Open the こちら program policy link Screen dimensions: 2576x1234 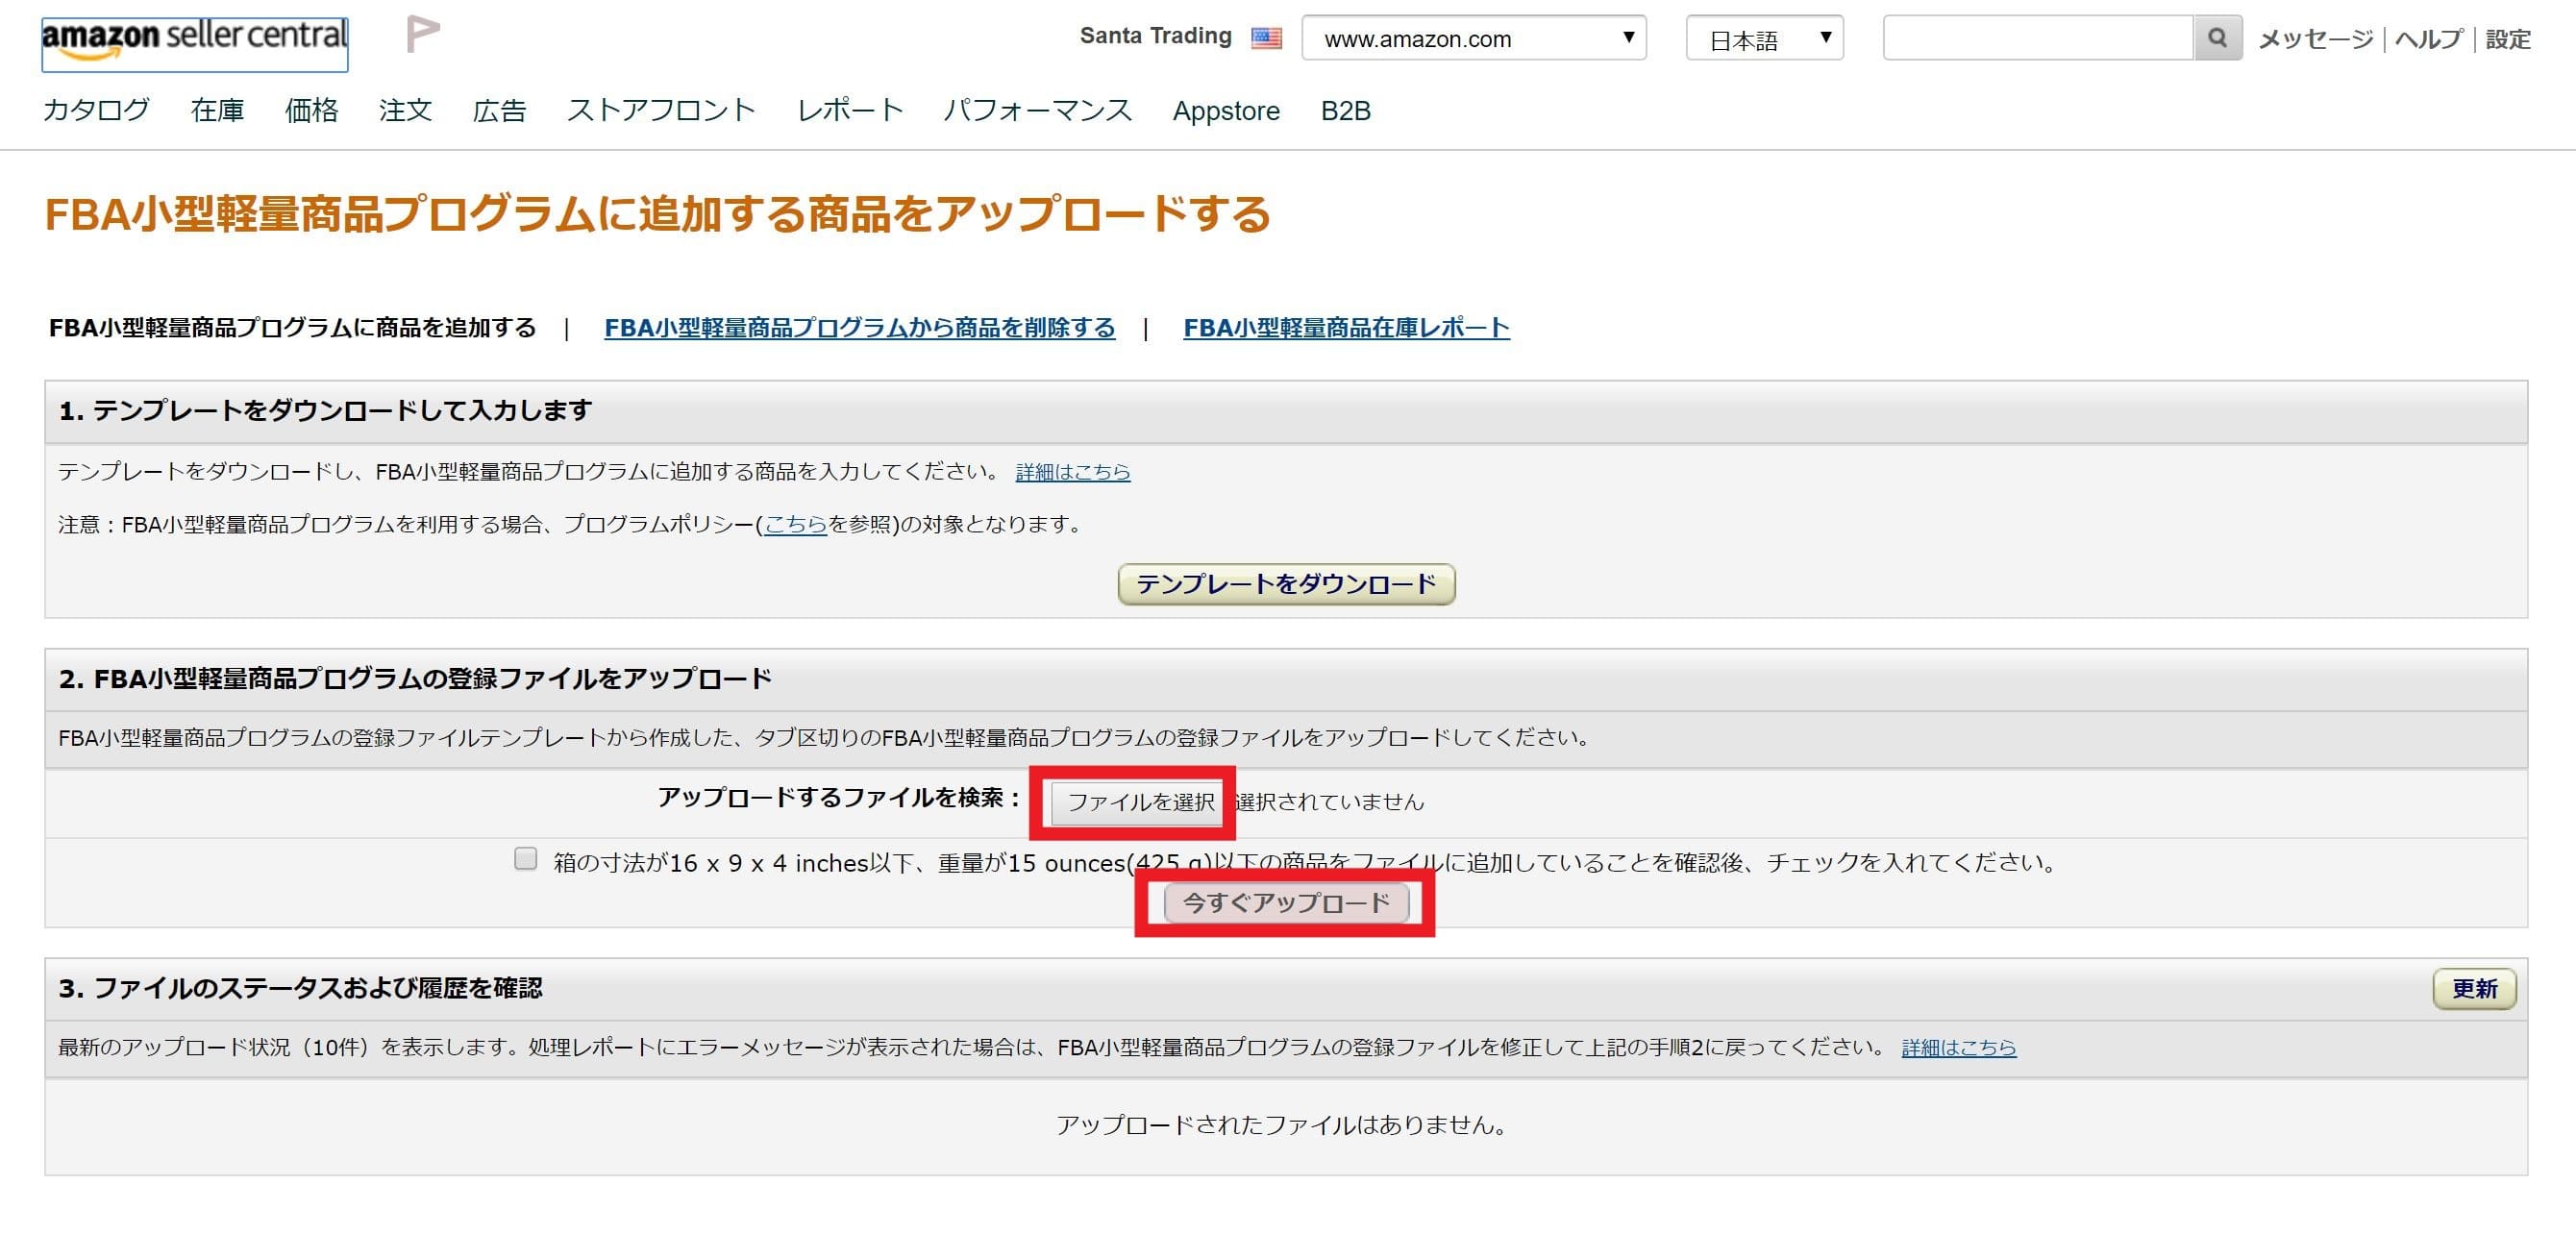[795, 524]
